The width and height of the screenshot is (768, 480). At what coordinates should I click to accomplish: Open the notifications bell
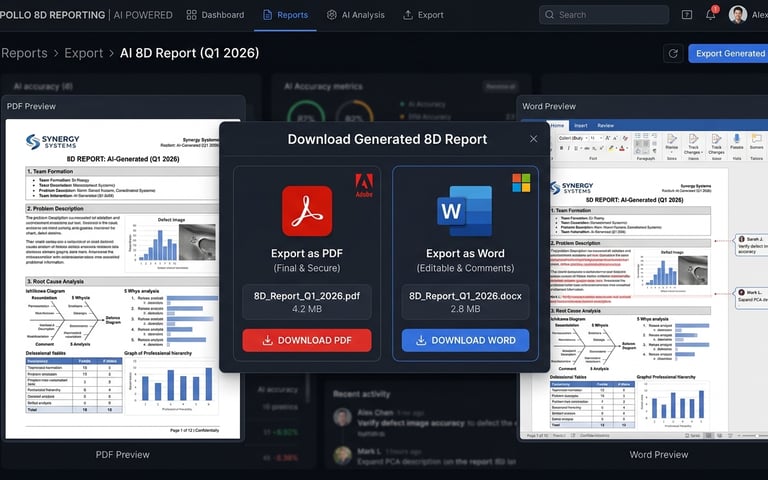click(711, 15)
